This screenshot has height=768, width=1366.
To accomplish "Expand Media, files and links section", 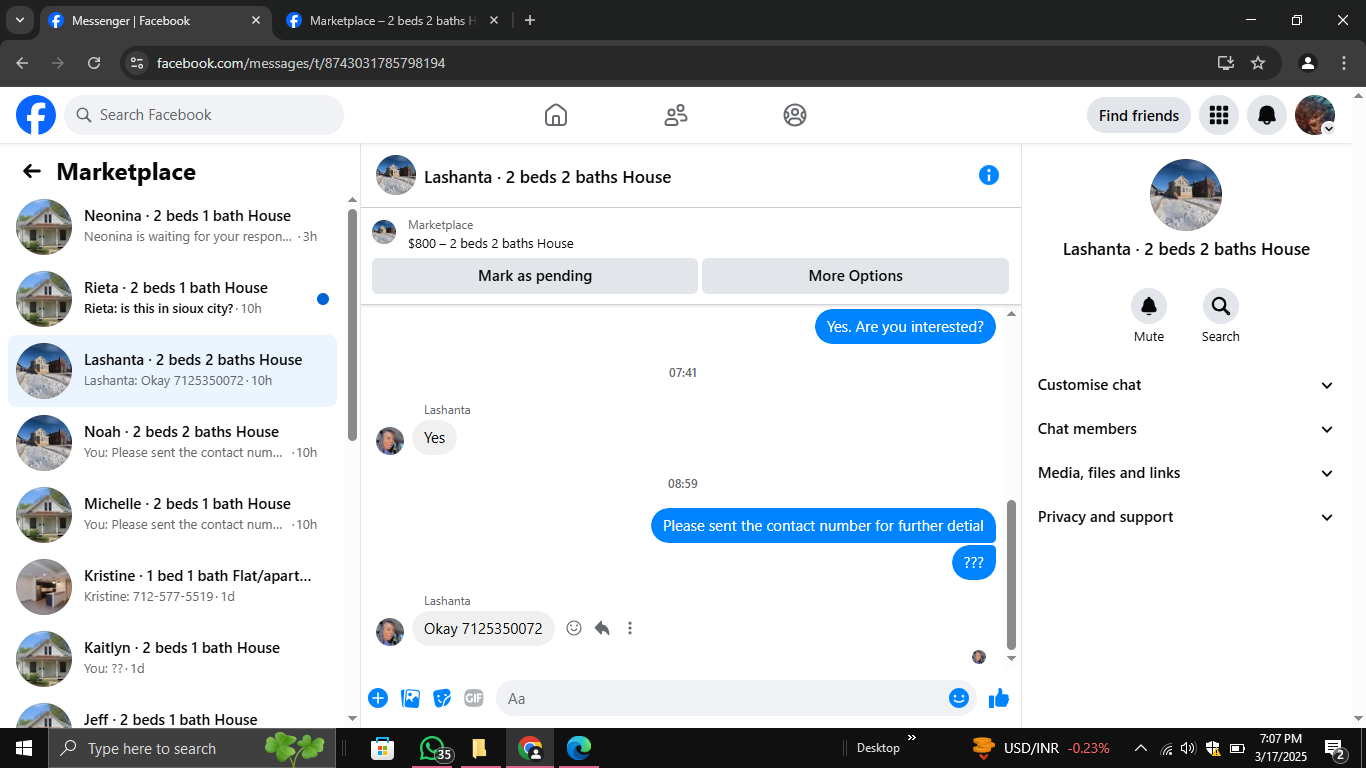I will [1186, 473].
